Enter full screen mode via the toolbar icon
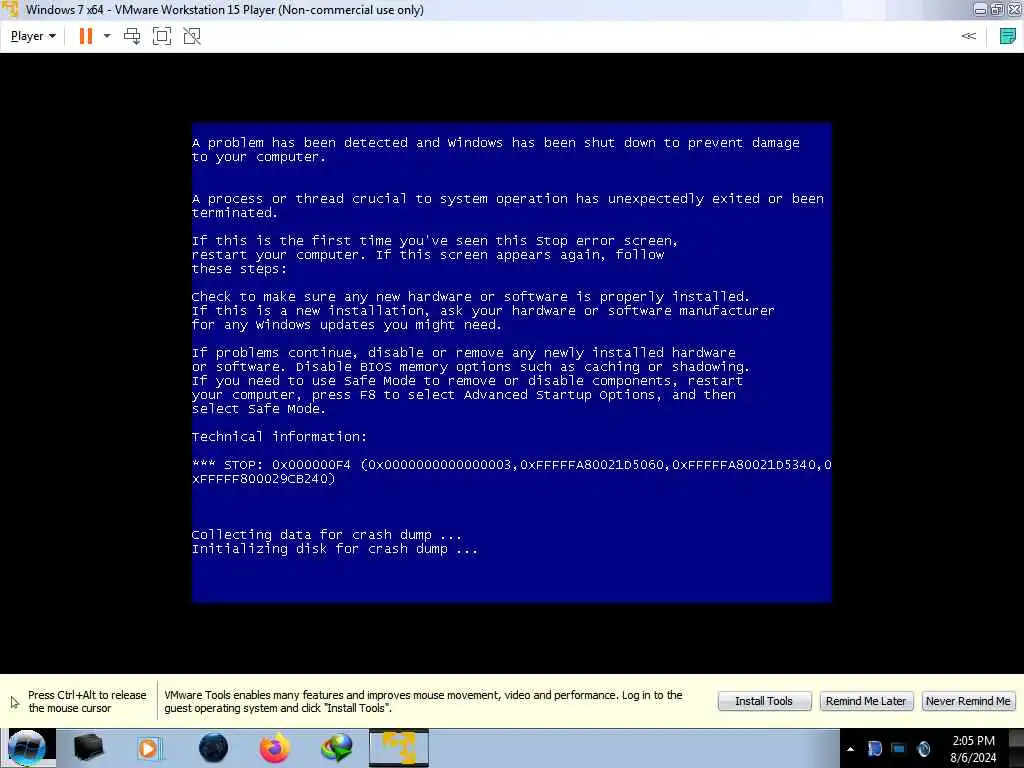 pyautogui.click(x=162, y=36)
